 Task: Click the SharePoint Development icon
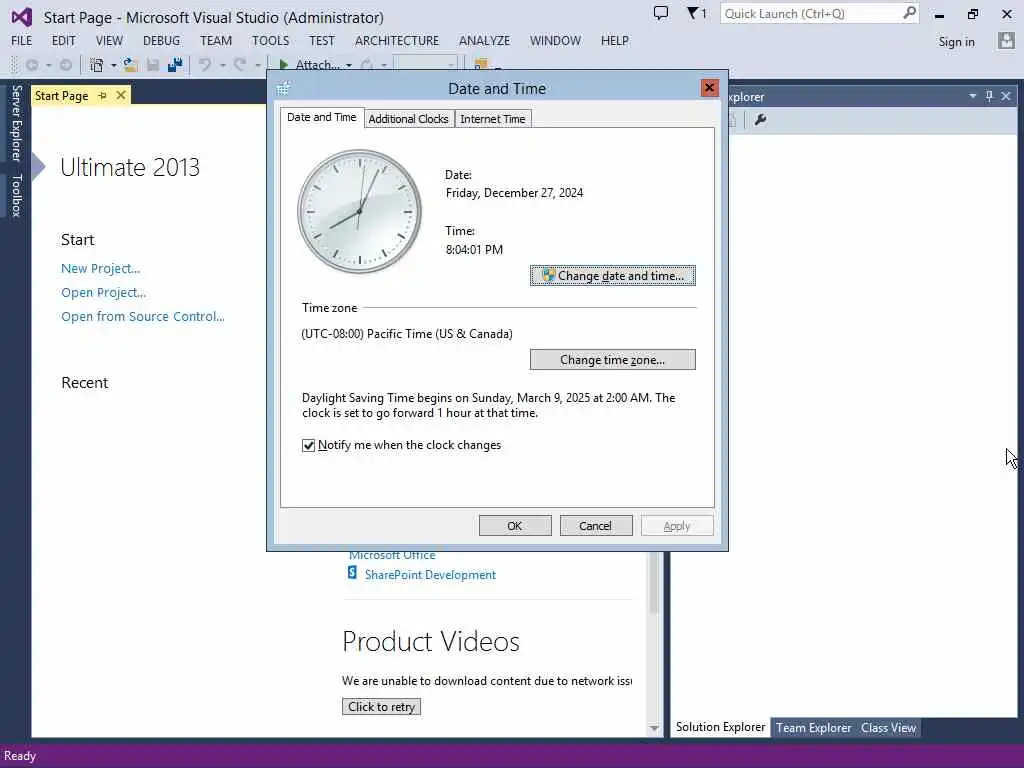pyautogui.click(x=352, y=573)
